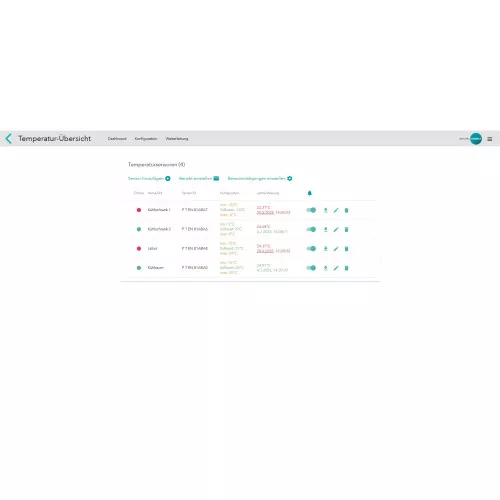The height and width of the screenshot is (500, 500).
Task: Toggle notifications for Kühlschrank 2
Action: (311, 229)
